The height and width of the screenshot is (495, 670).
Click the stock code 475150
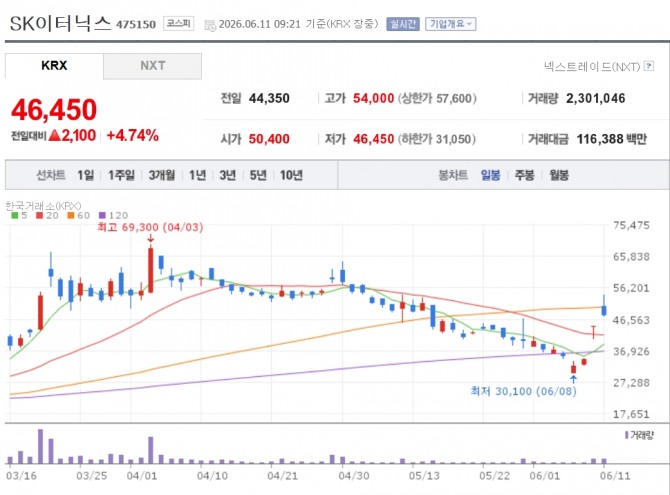(x=136, y=24)
